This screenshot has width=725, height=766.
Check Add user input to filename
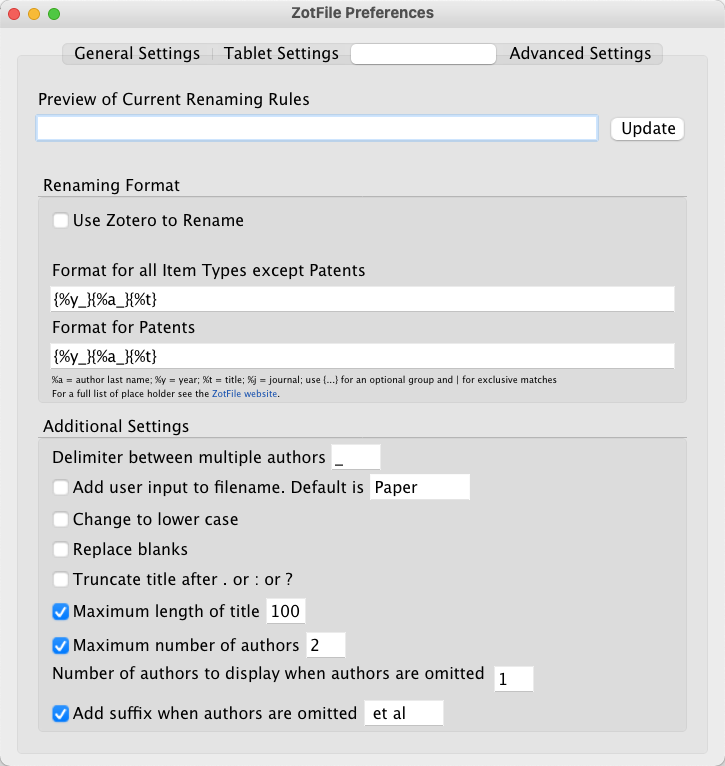[62, 488]
